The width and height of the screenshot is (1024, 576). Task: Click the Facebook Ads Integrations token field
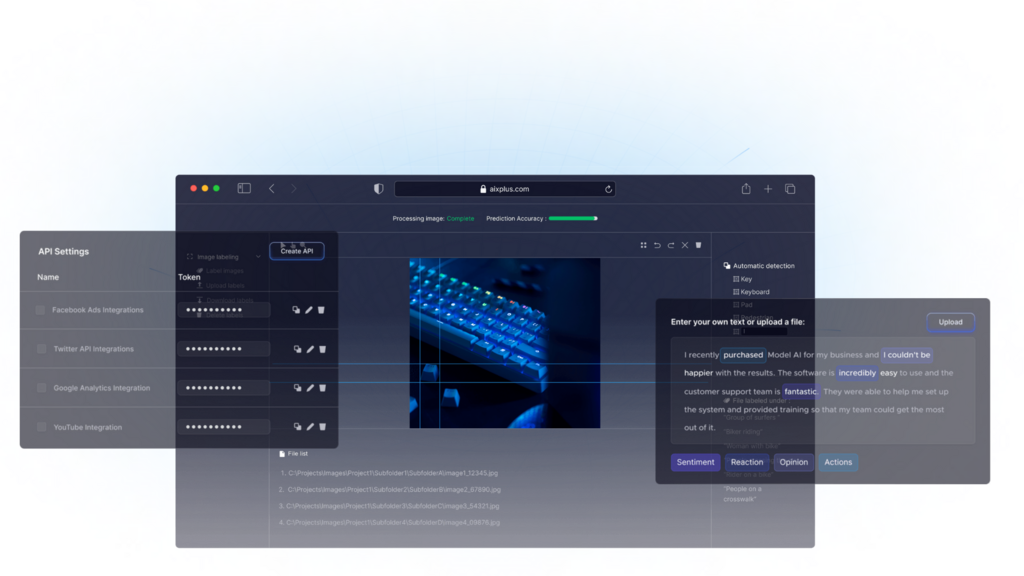(223, 310)
